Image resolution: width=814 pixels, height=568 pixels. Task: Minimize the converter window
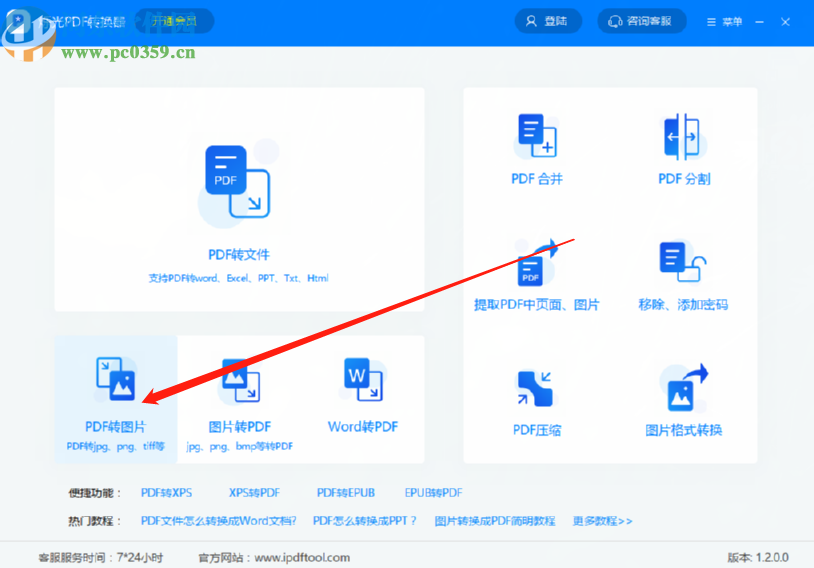[759, 22]
